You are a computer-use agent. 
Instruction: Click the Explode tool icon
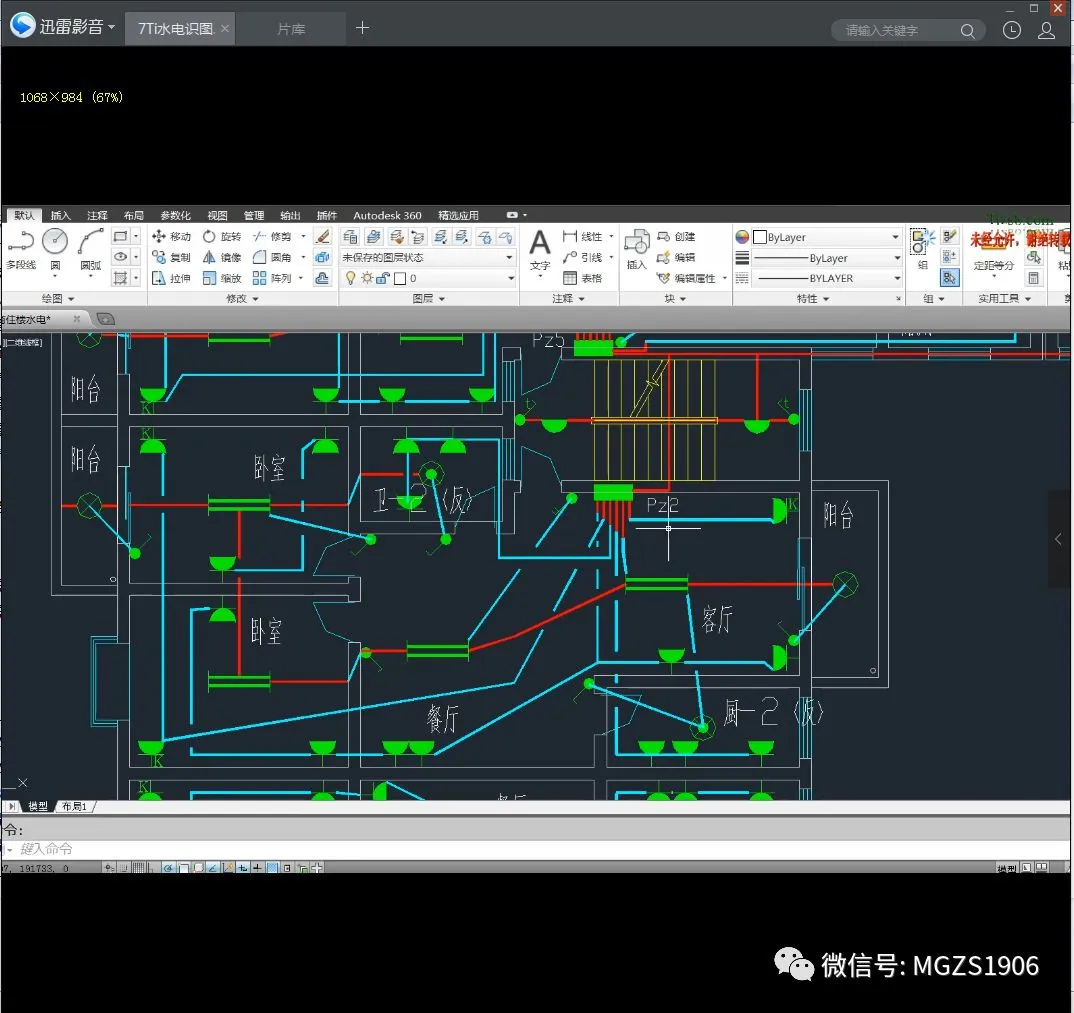[323, 258]
